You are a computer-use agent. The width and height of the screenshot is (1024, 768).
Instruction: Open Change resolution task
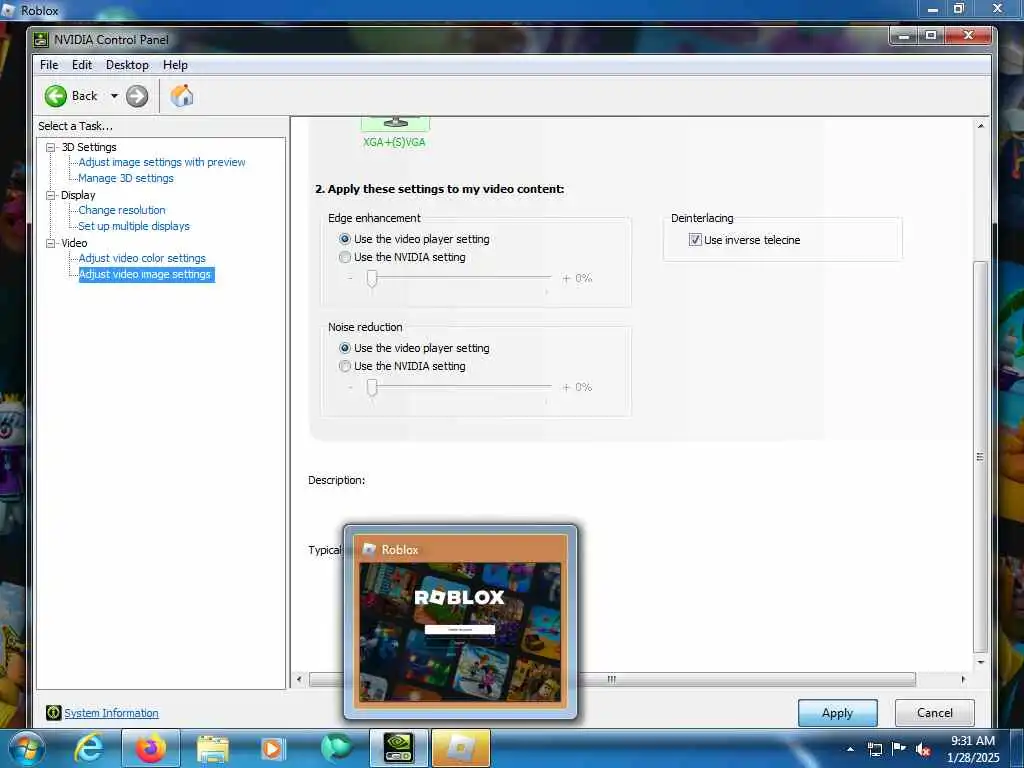coord(122,210)
